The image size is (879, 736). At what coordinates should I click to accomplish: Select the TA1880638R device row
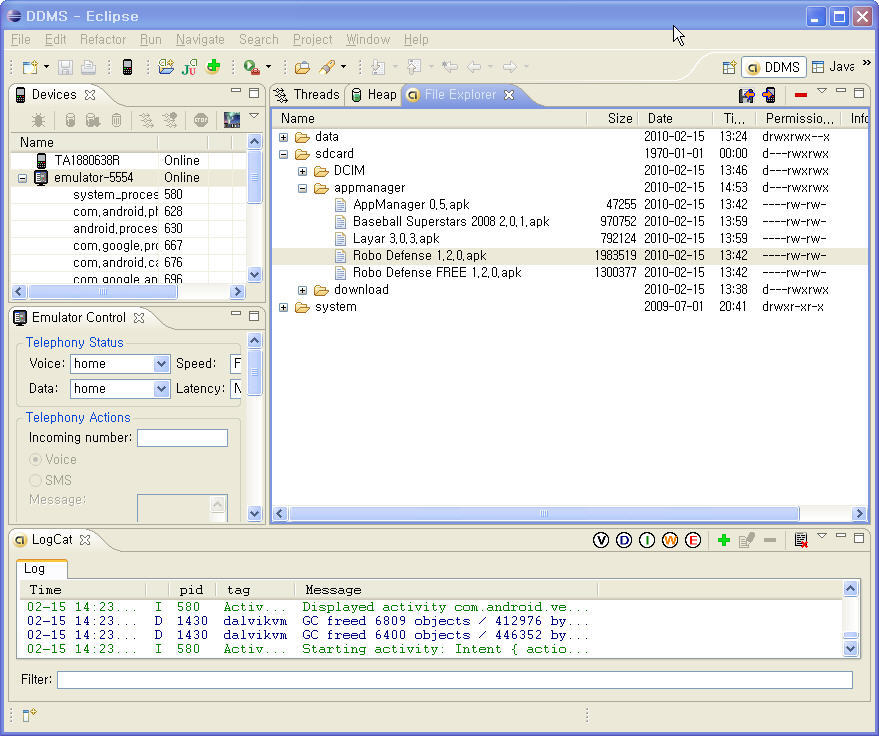128,161
